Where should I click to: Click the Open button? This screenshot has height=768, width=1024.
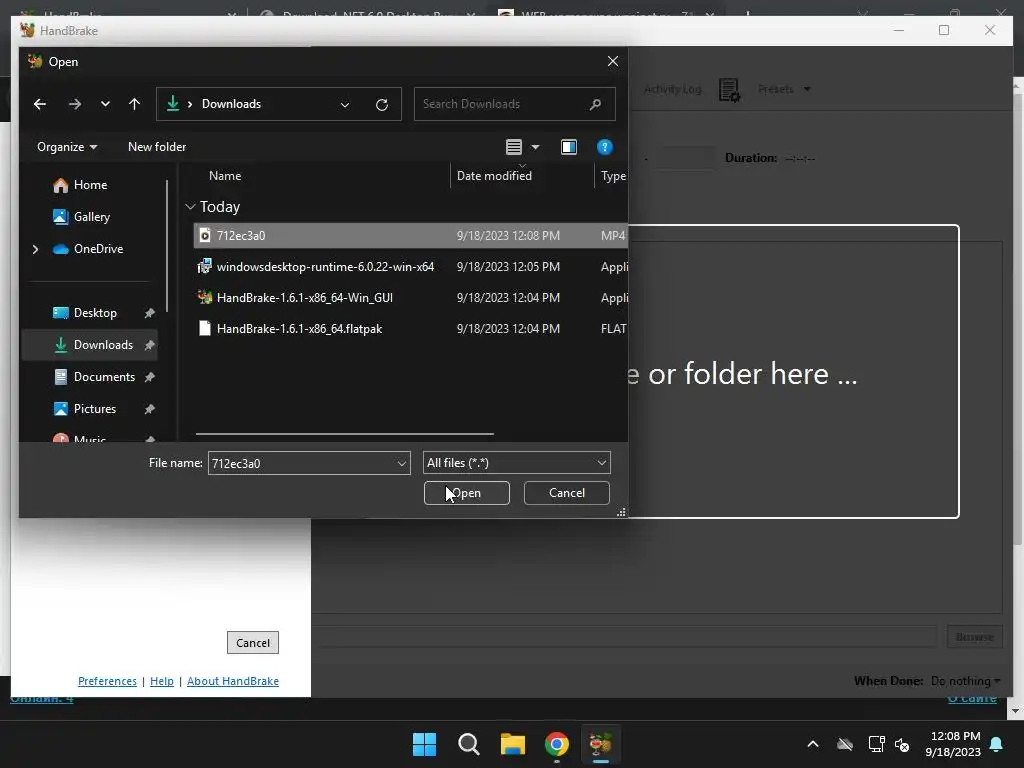(466, 493)
